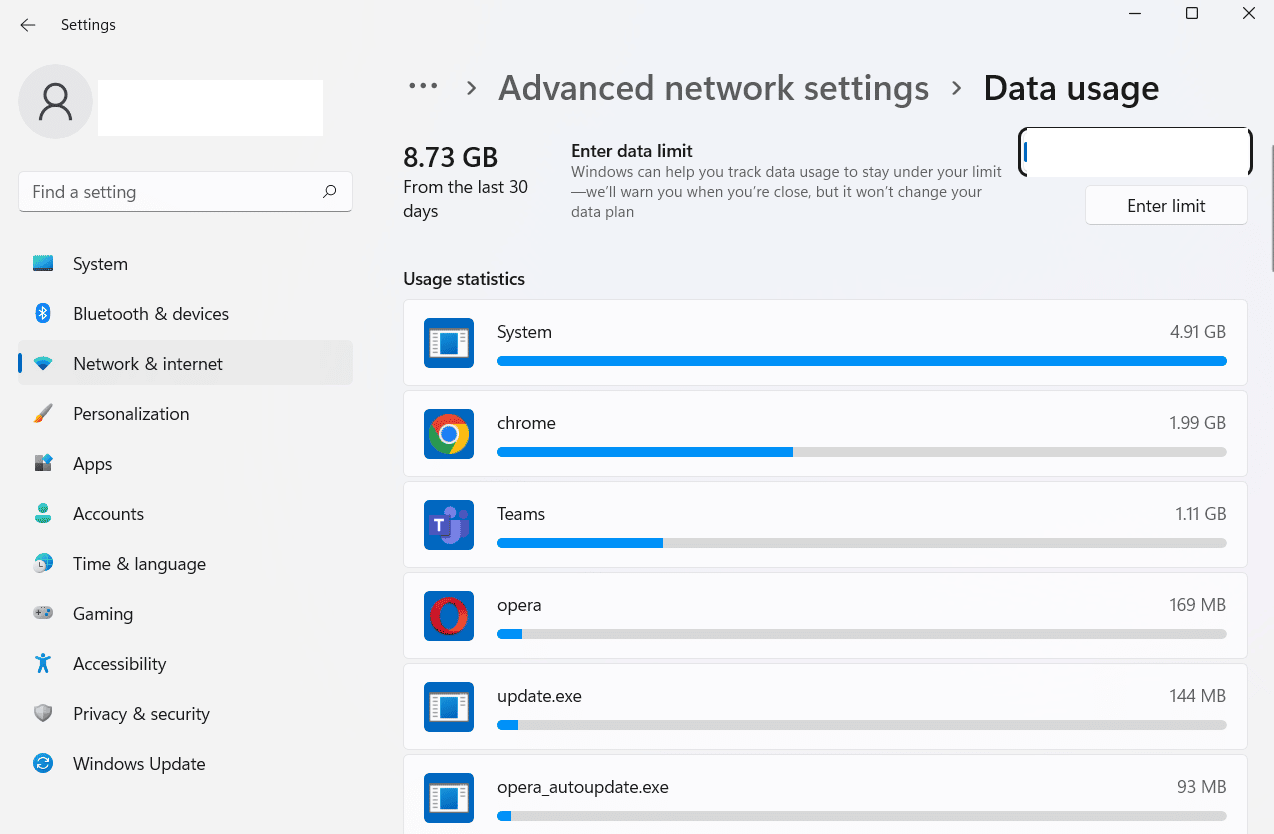Image resolution: width=1274 pixels, height=834 pixels.
Task: Click the opera app icon
Action: click(x=449, y=616)
